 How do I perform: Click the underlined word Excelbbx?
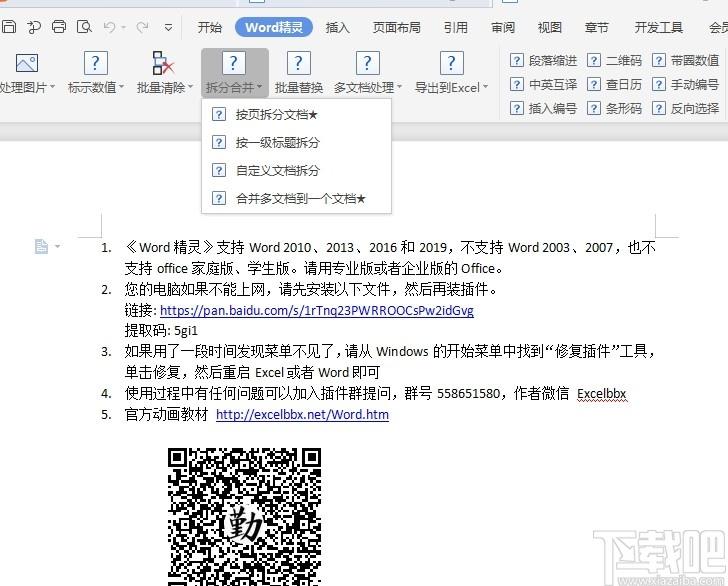tap(601, 394)
